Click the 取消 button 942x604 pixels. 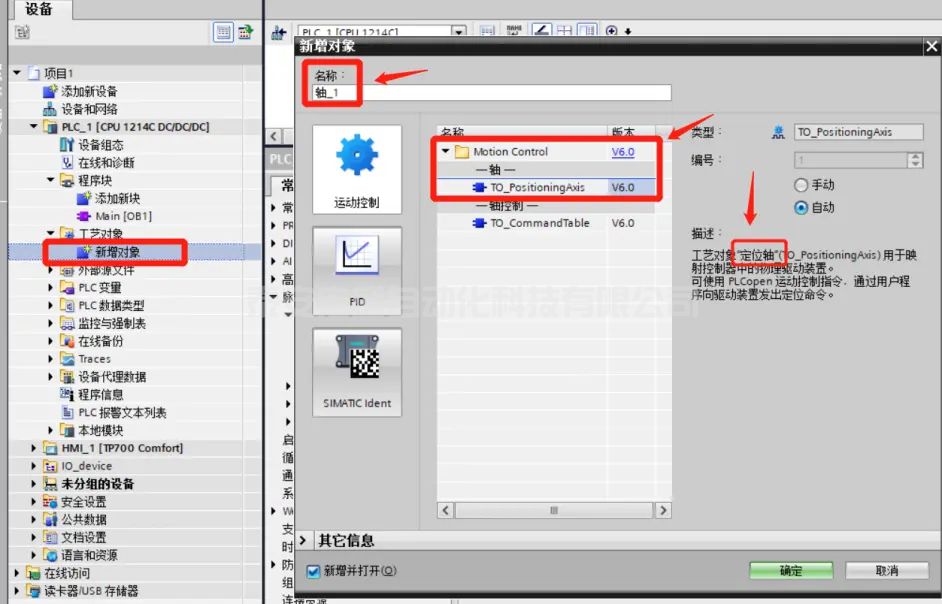point(886,570)
